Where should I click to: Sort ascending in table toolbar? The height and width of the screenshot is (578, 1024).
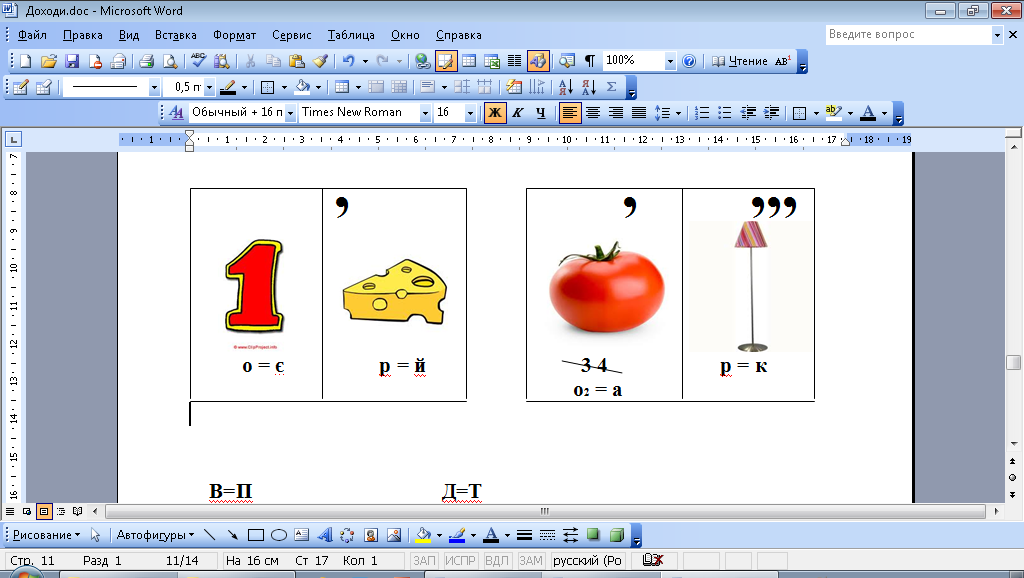[x=566, y=87]
